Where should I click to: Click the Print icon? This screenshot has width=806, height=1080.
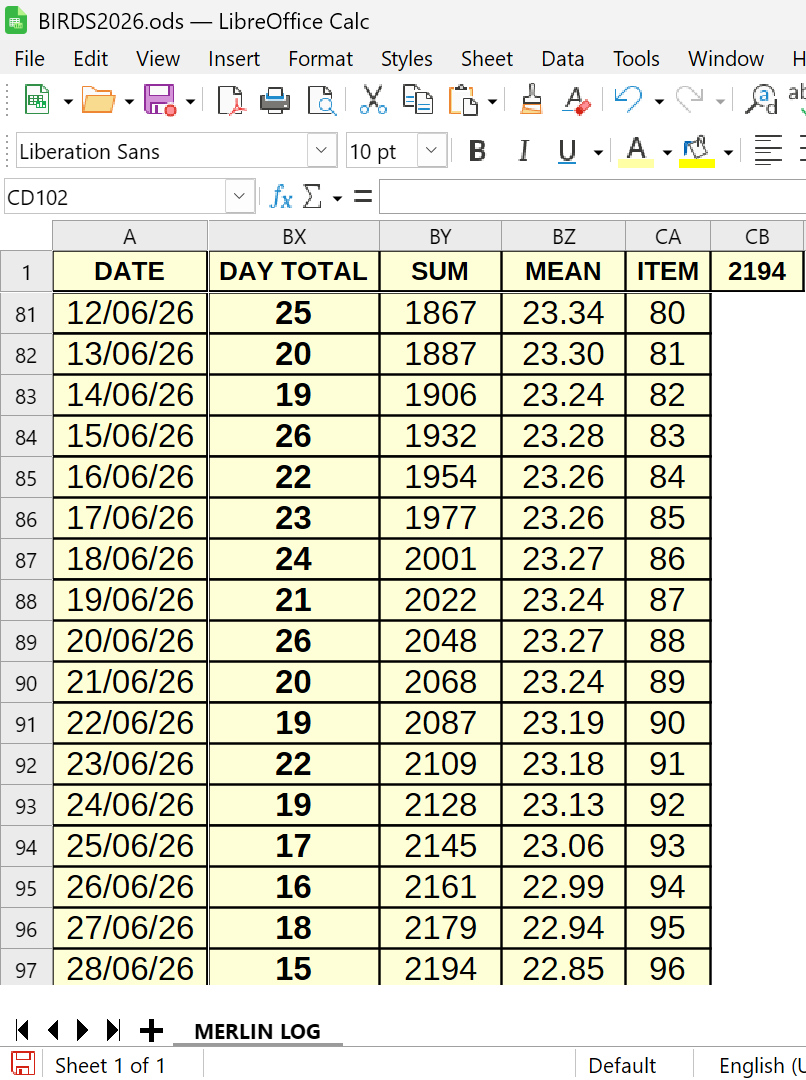coord(275,100)
